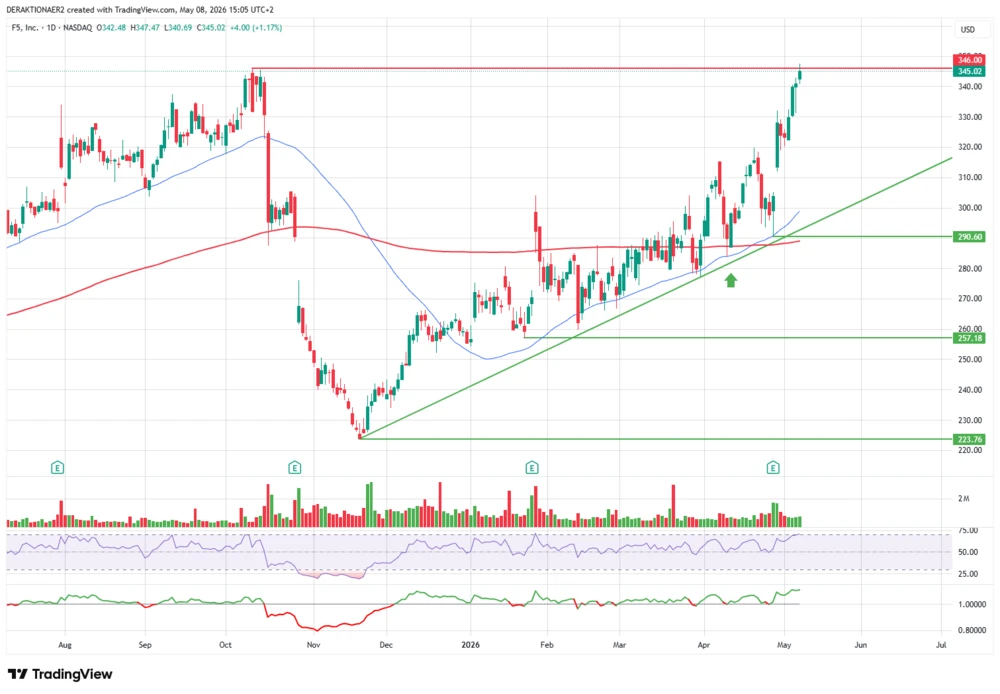Viewport: 1000px width, 694px height.
Task: Click the earnings E marker above the Aug label
Action: 57,468
